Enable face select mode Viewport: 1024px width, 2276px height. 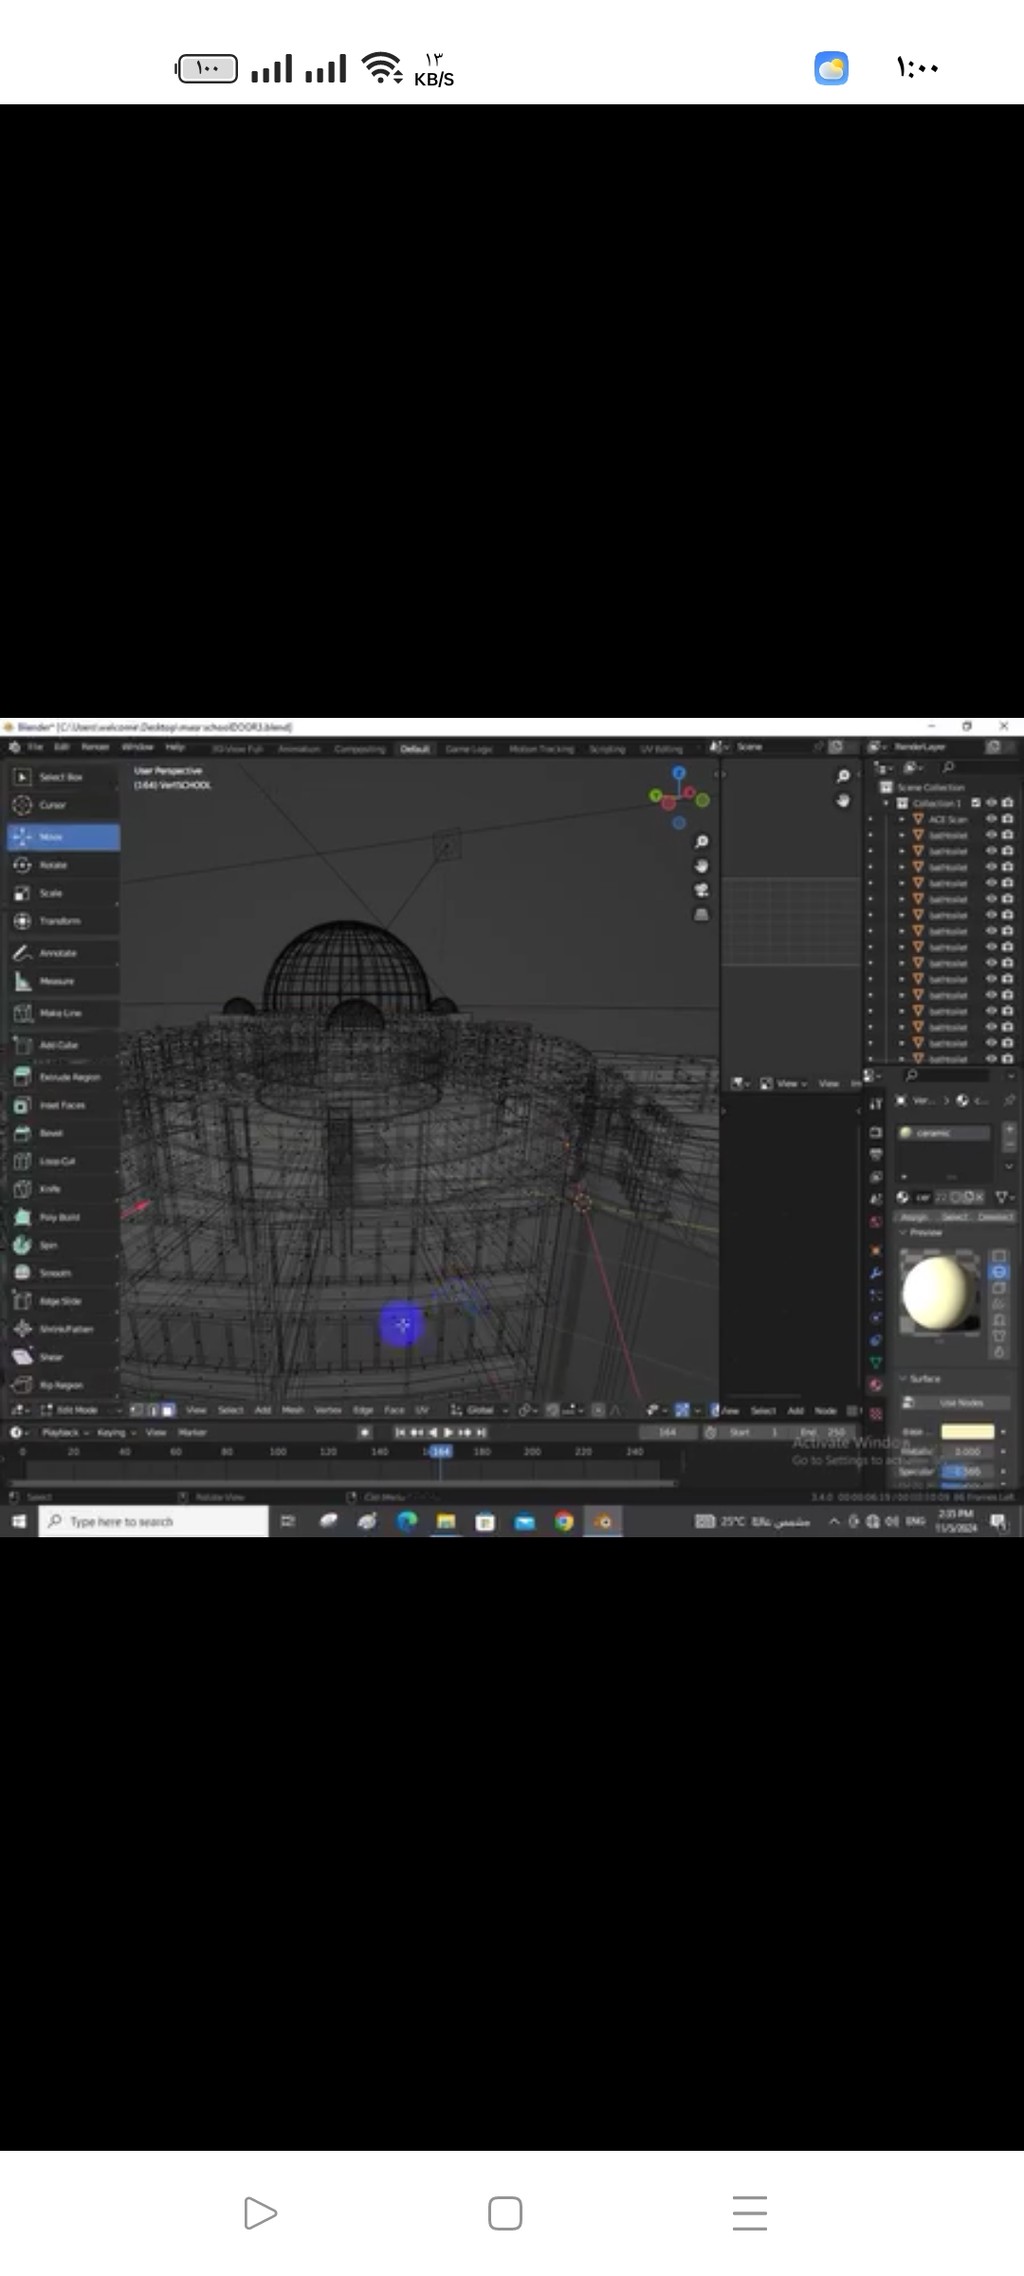click(x=168, y=1410)
